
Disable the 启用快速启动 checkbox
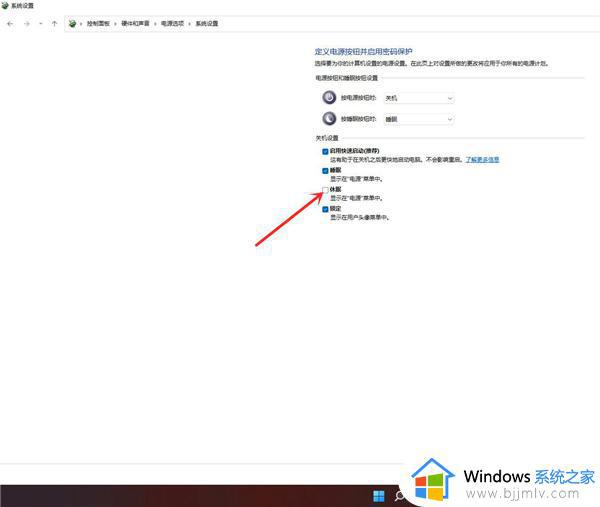pos(325,151)
